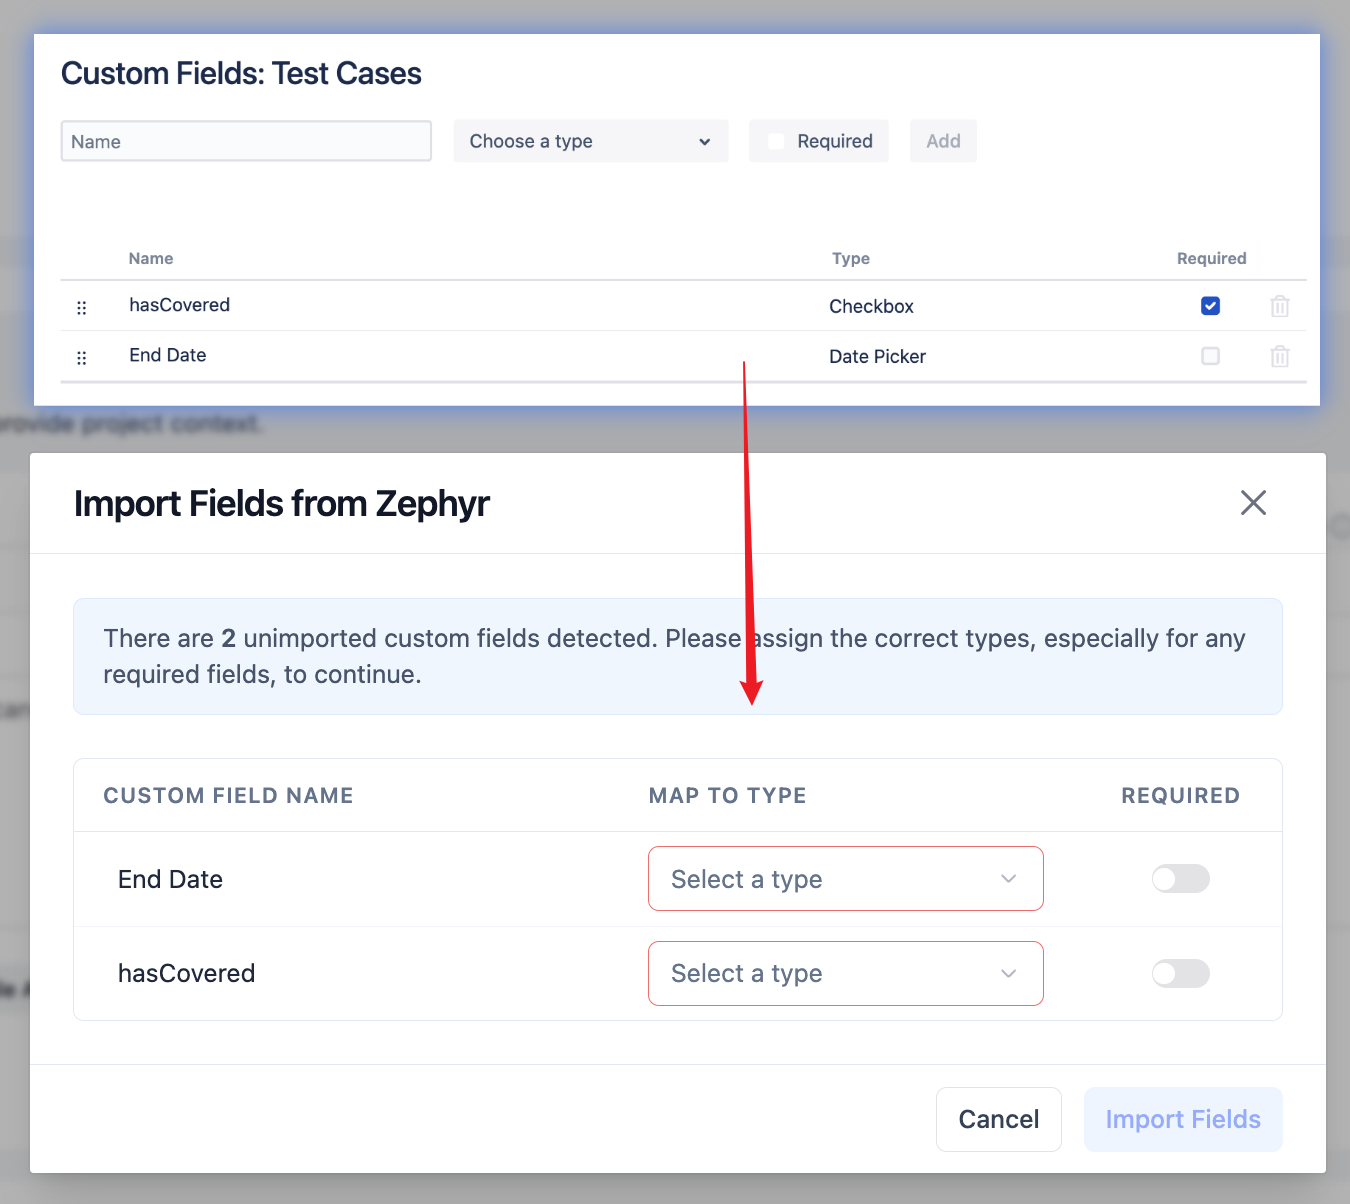
Task: Click hasCovered in the import fields list
Action: click(x=186, y=973)
